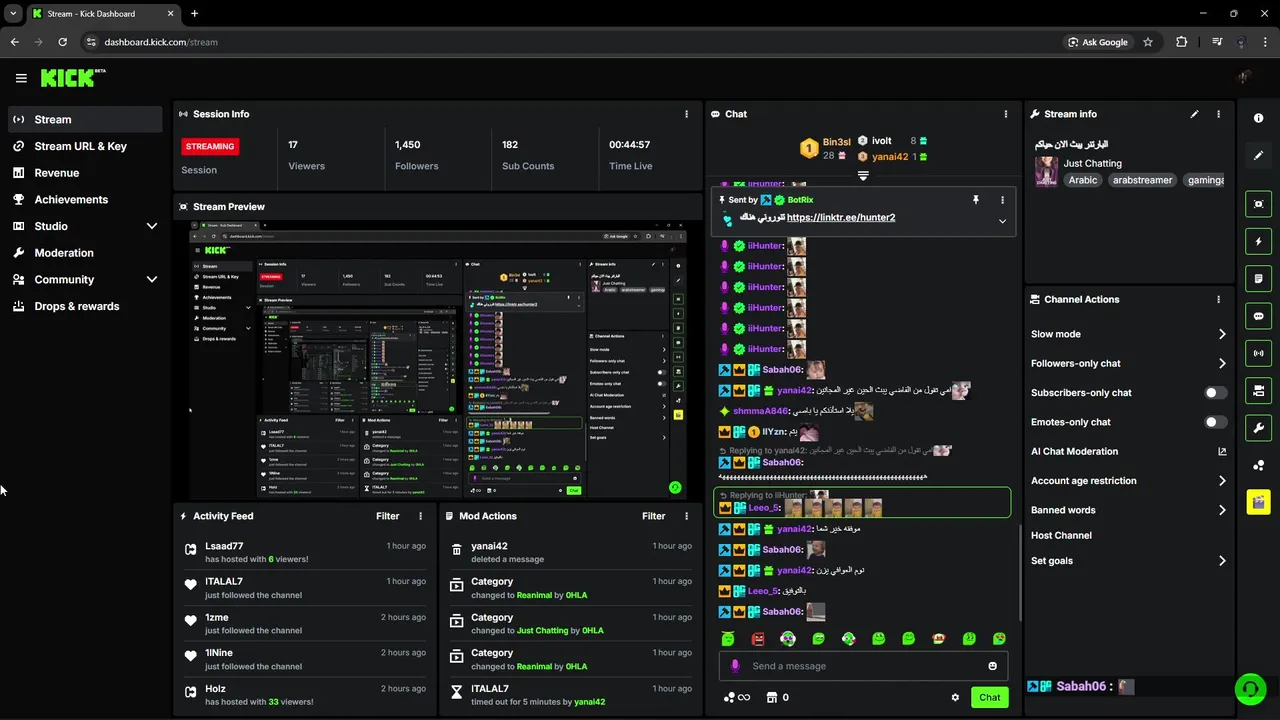Toggle Emotes-only chat switch
Image resolution: width=1280 pixels, height=720 pixels.
[1215, 422]
